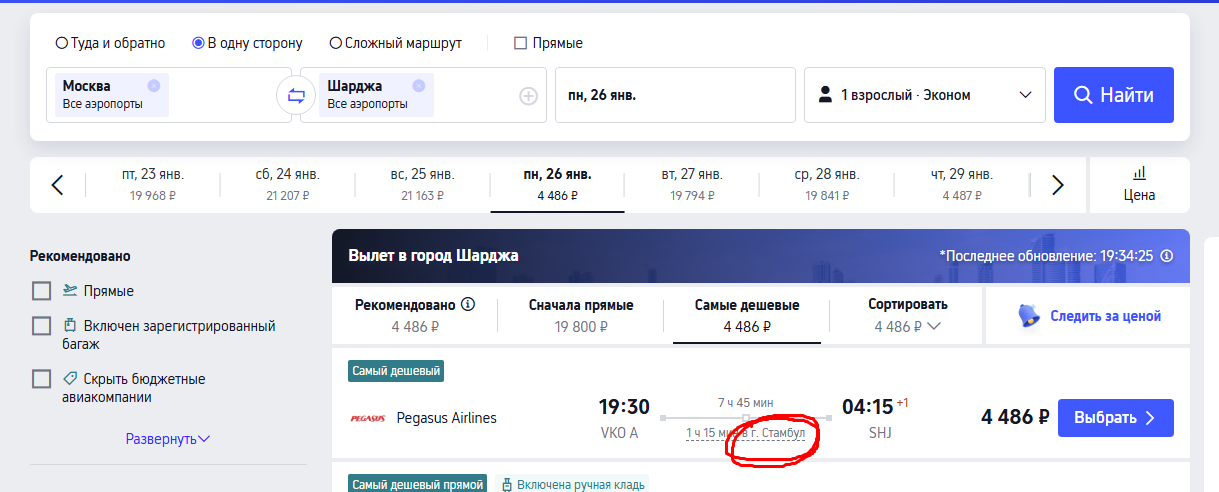Image resolution: width=1219 pixels, height=492 pixels.
Task: Click info icon next to Рекомендовано
Action: 468,305
